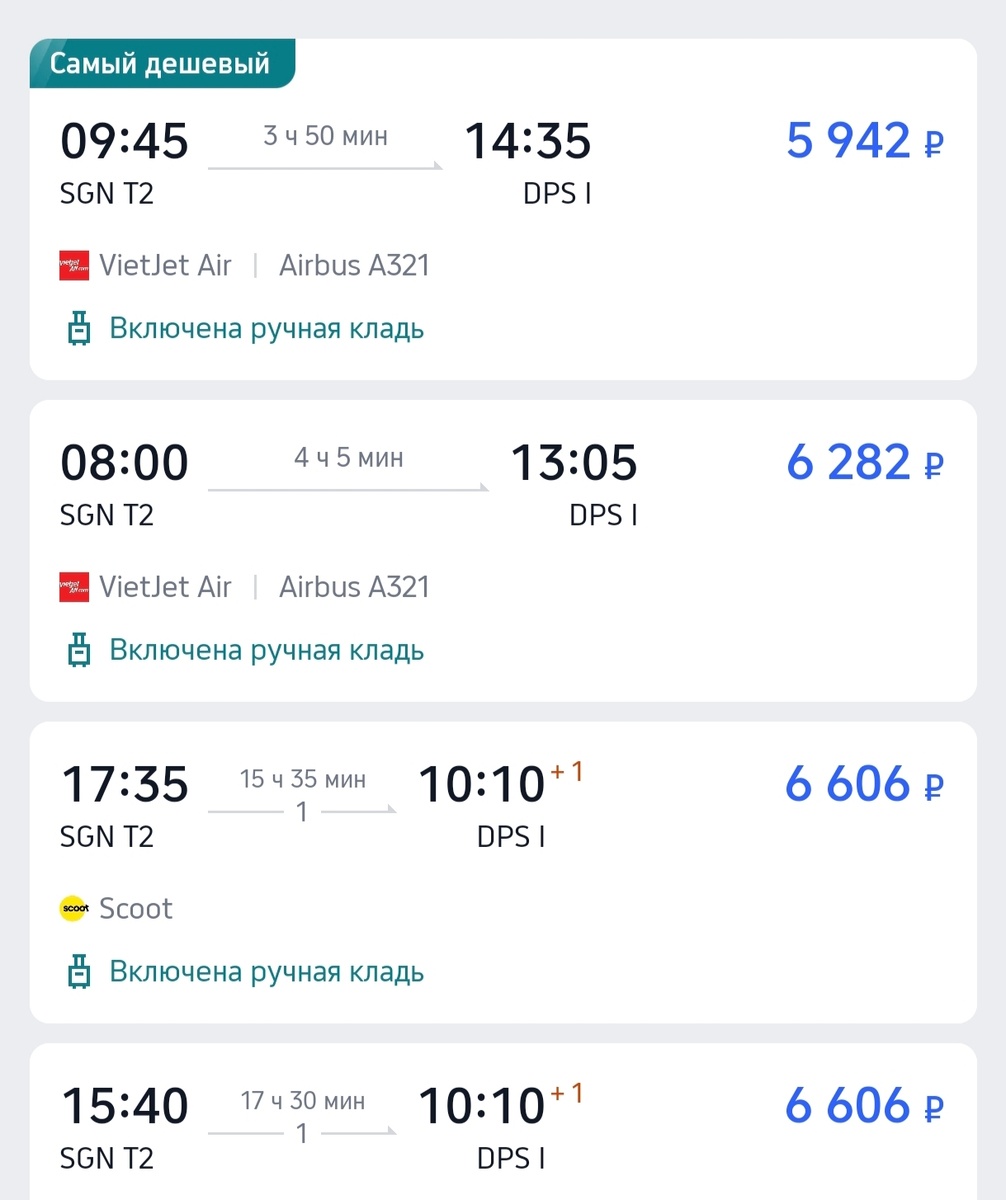
Task: Tap the 6 606 ₽ price of 15:40 flight
Action: click(x=864, y=1106)
